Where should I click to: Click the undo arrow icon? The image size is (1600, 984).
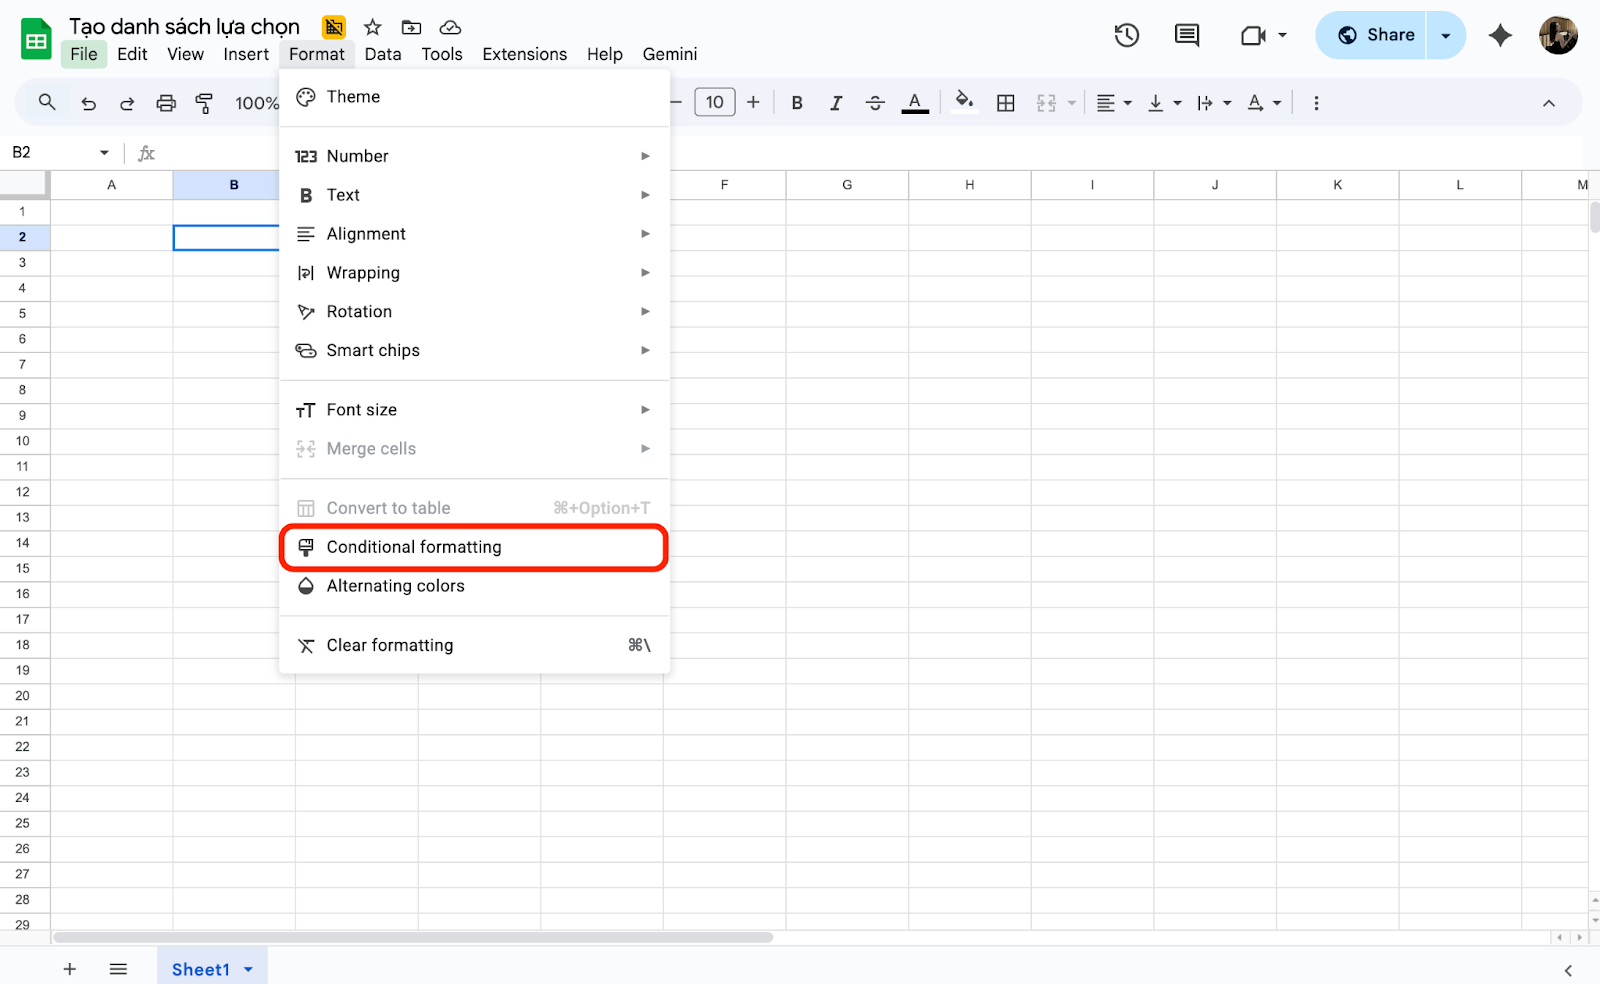coord(89,103)
